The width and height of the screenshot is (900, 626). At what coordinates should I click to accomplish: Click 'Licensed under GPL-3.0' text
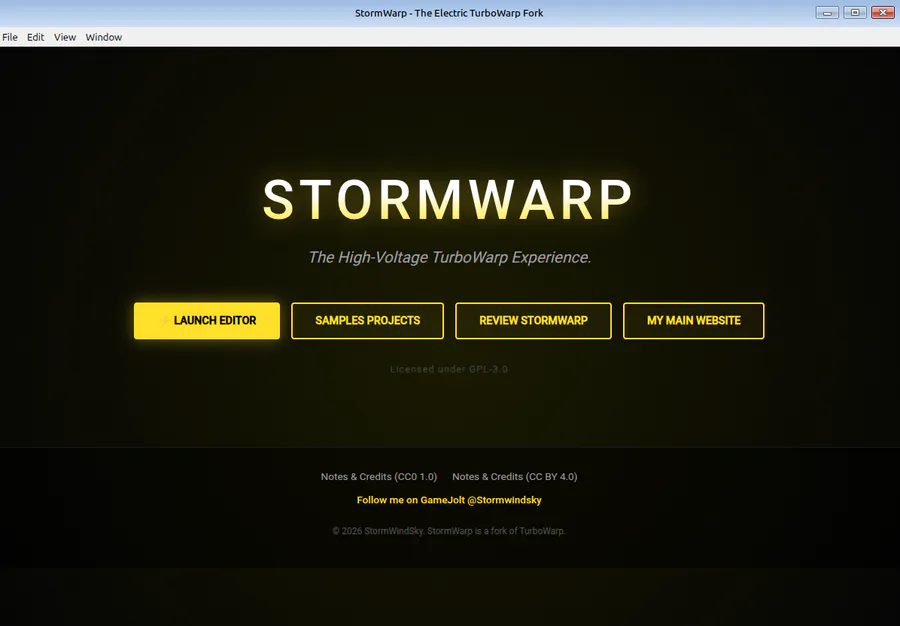tap(449, 369)
